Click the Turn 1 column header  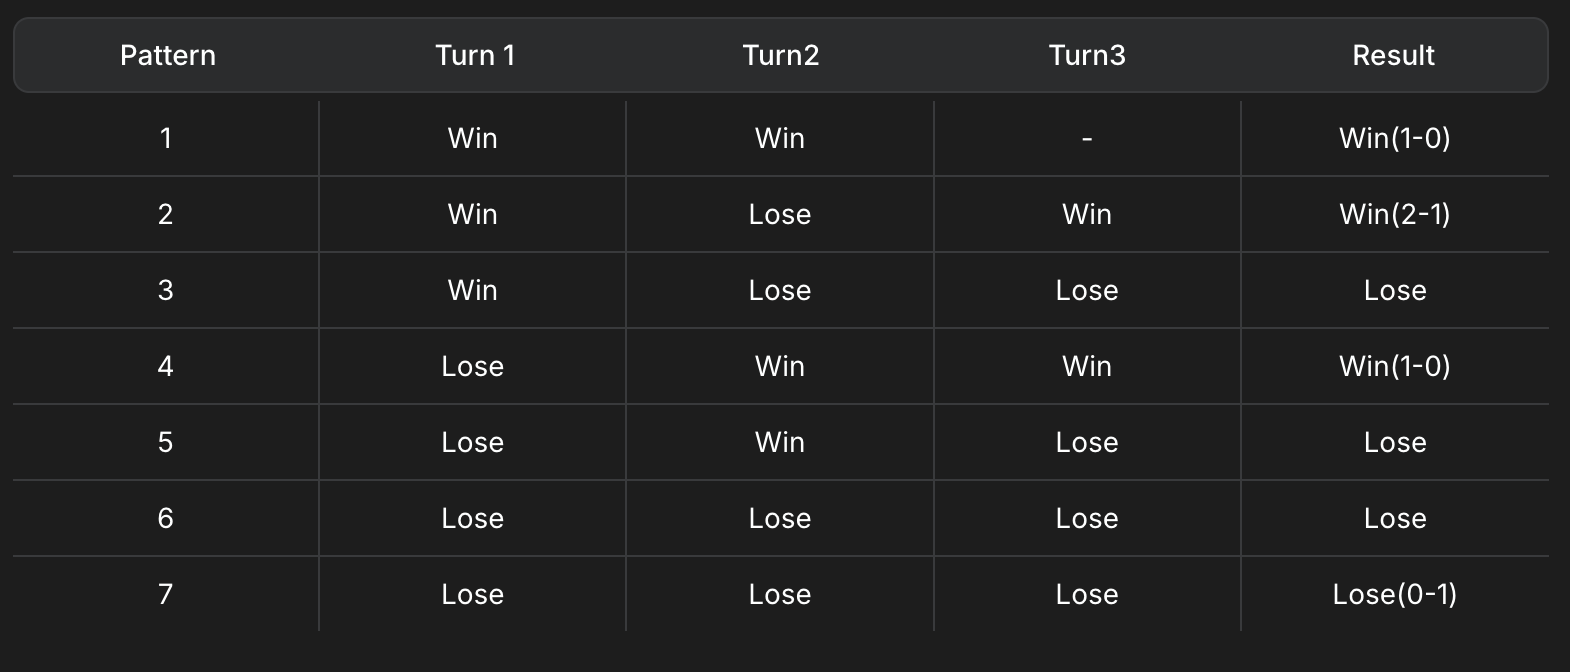(x=475, y=55)
